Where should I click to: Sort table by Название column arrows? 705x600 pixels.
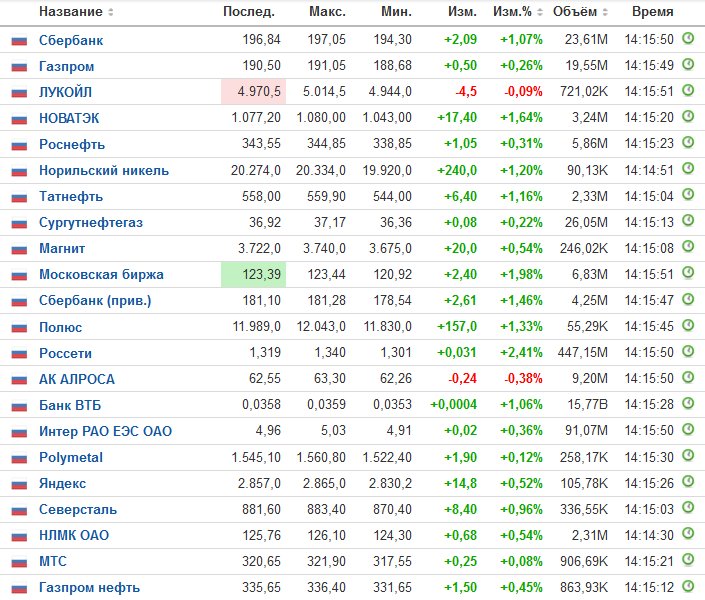111,12
